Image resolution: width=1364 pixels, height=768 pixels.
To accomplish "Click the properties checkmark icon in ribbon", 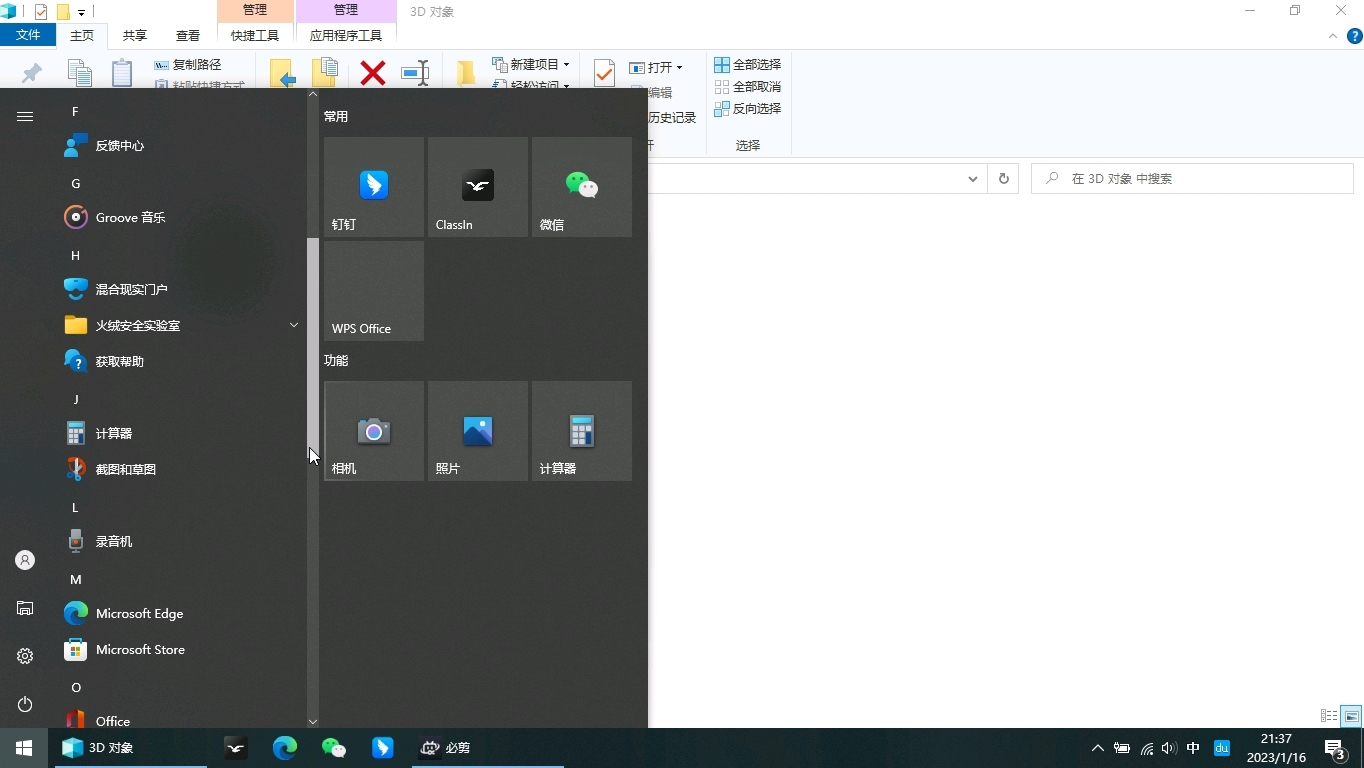I will coord(604,73).
